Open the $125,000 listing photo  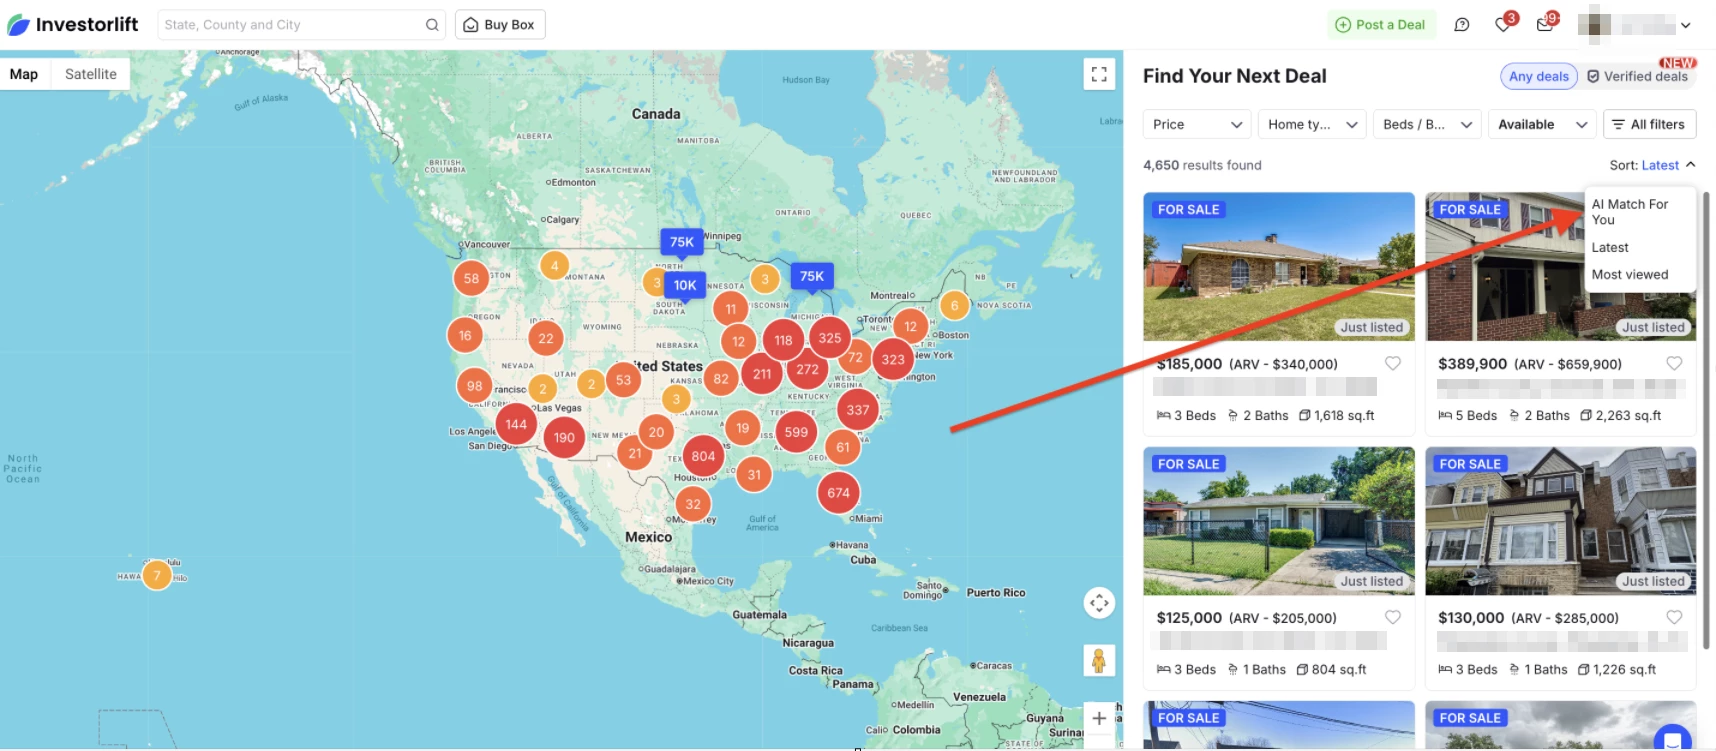point(1278,521)
